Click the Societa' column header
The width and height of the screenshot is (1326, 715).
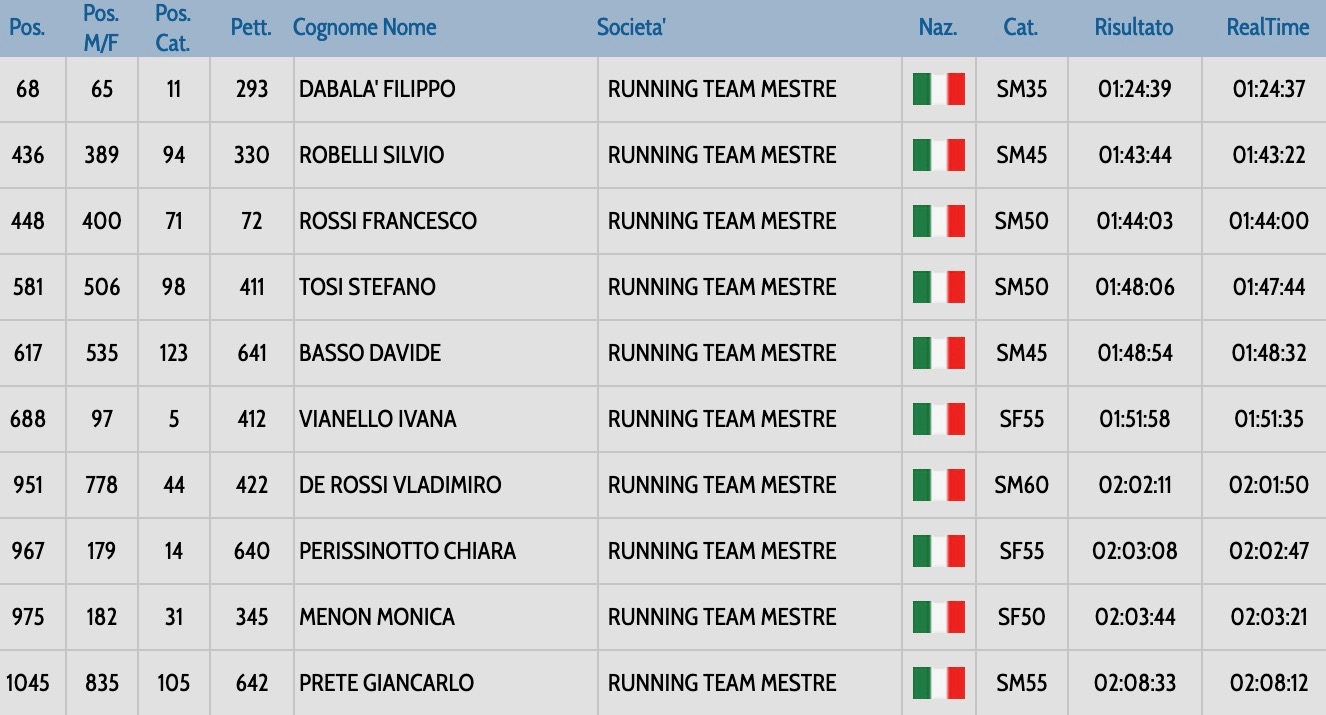(631, 28)
